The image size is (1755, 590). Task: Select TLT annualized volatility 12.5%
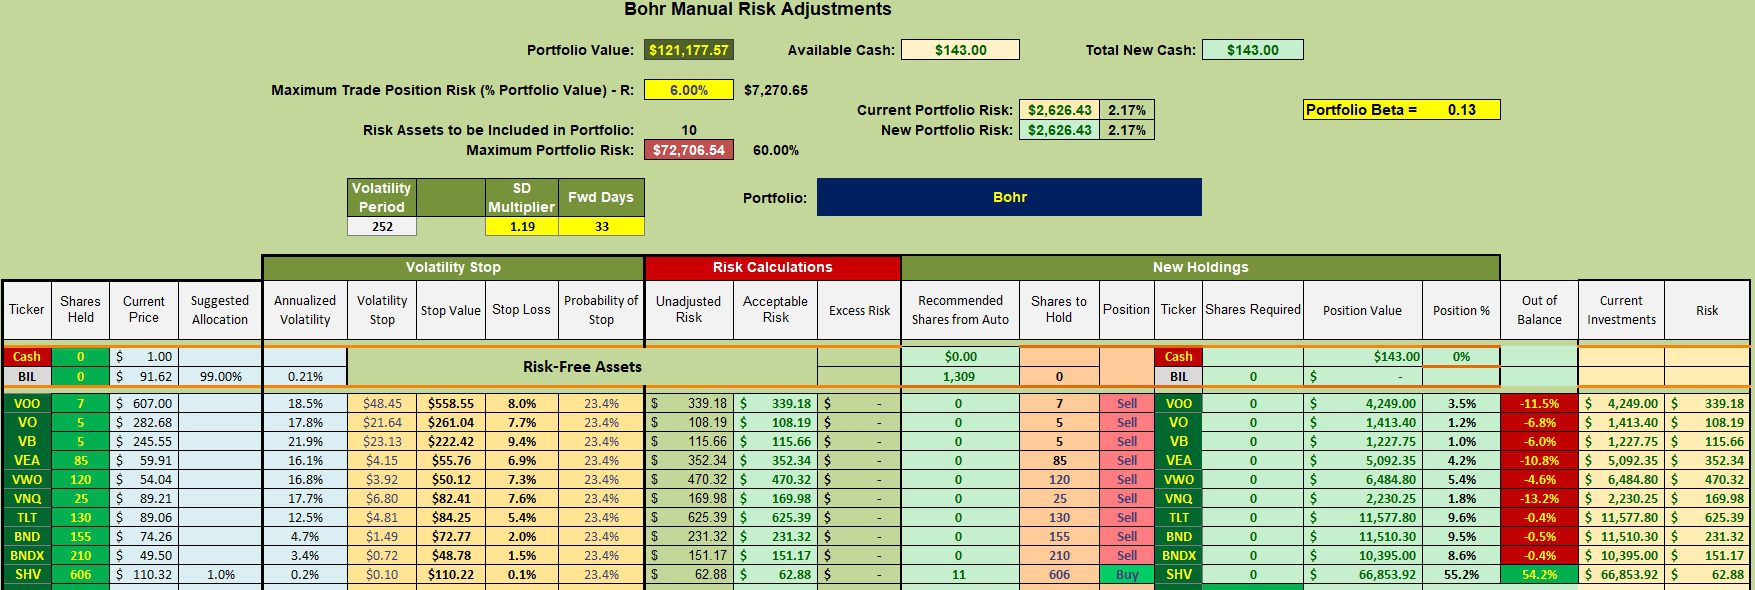(305, 518)
